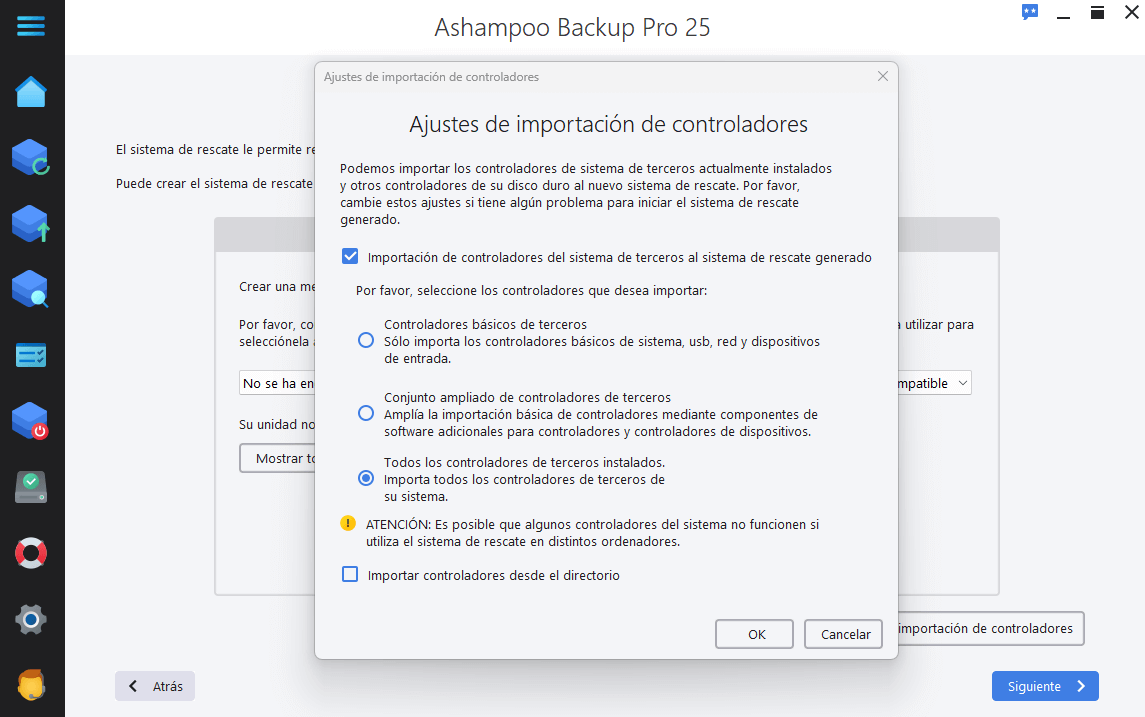Click Cancelar to dismiss the dialog

coord(843,634)
